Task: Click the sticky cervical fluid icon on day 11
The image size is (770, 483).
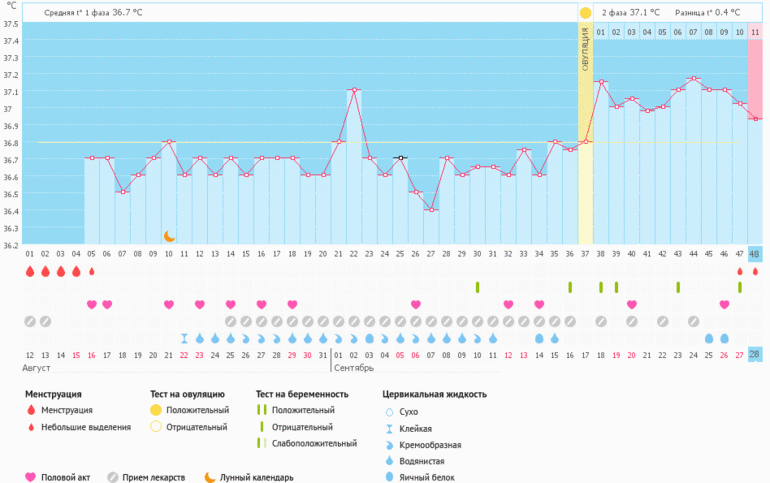Action: 184,338
